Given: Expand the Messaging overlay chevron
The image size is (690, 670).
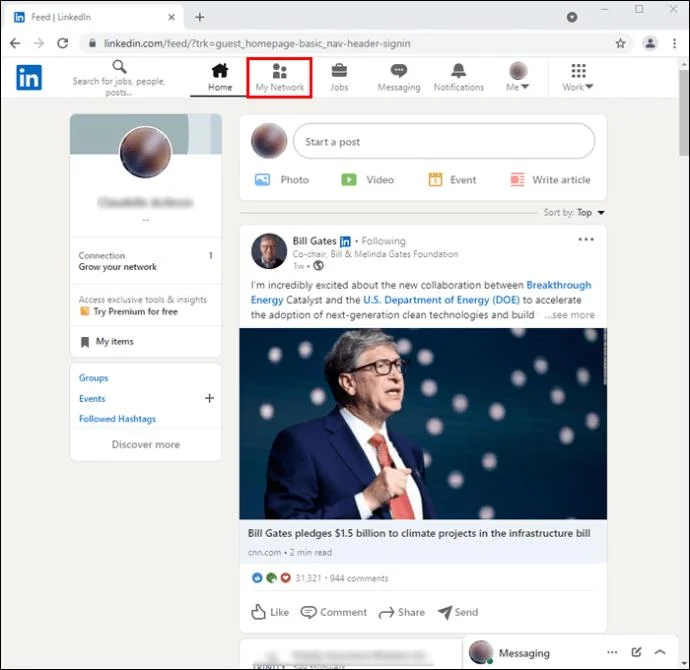Looking at the screenshot, I should [x=660, y=652].
